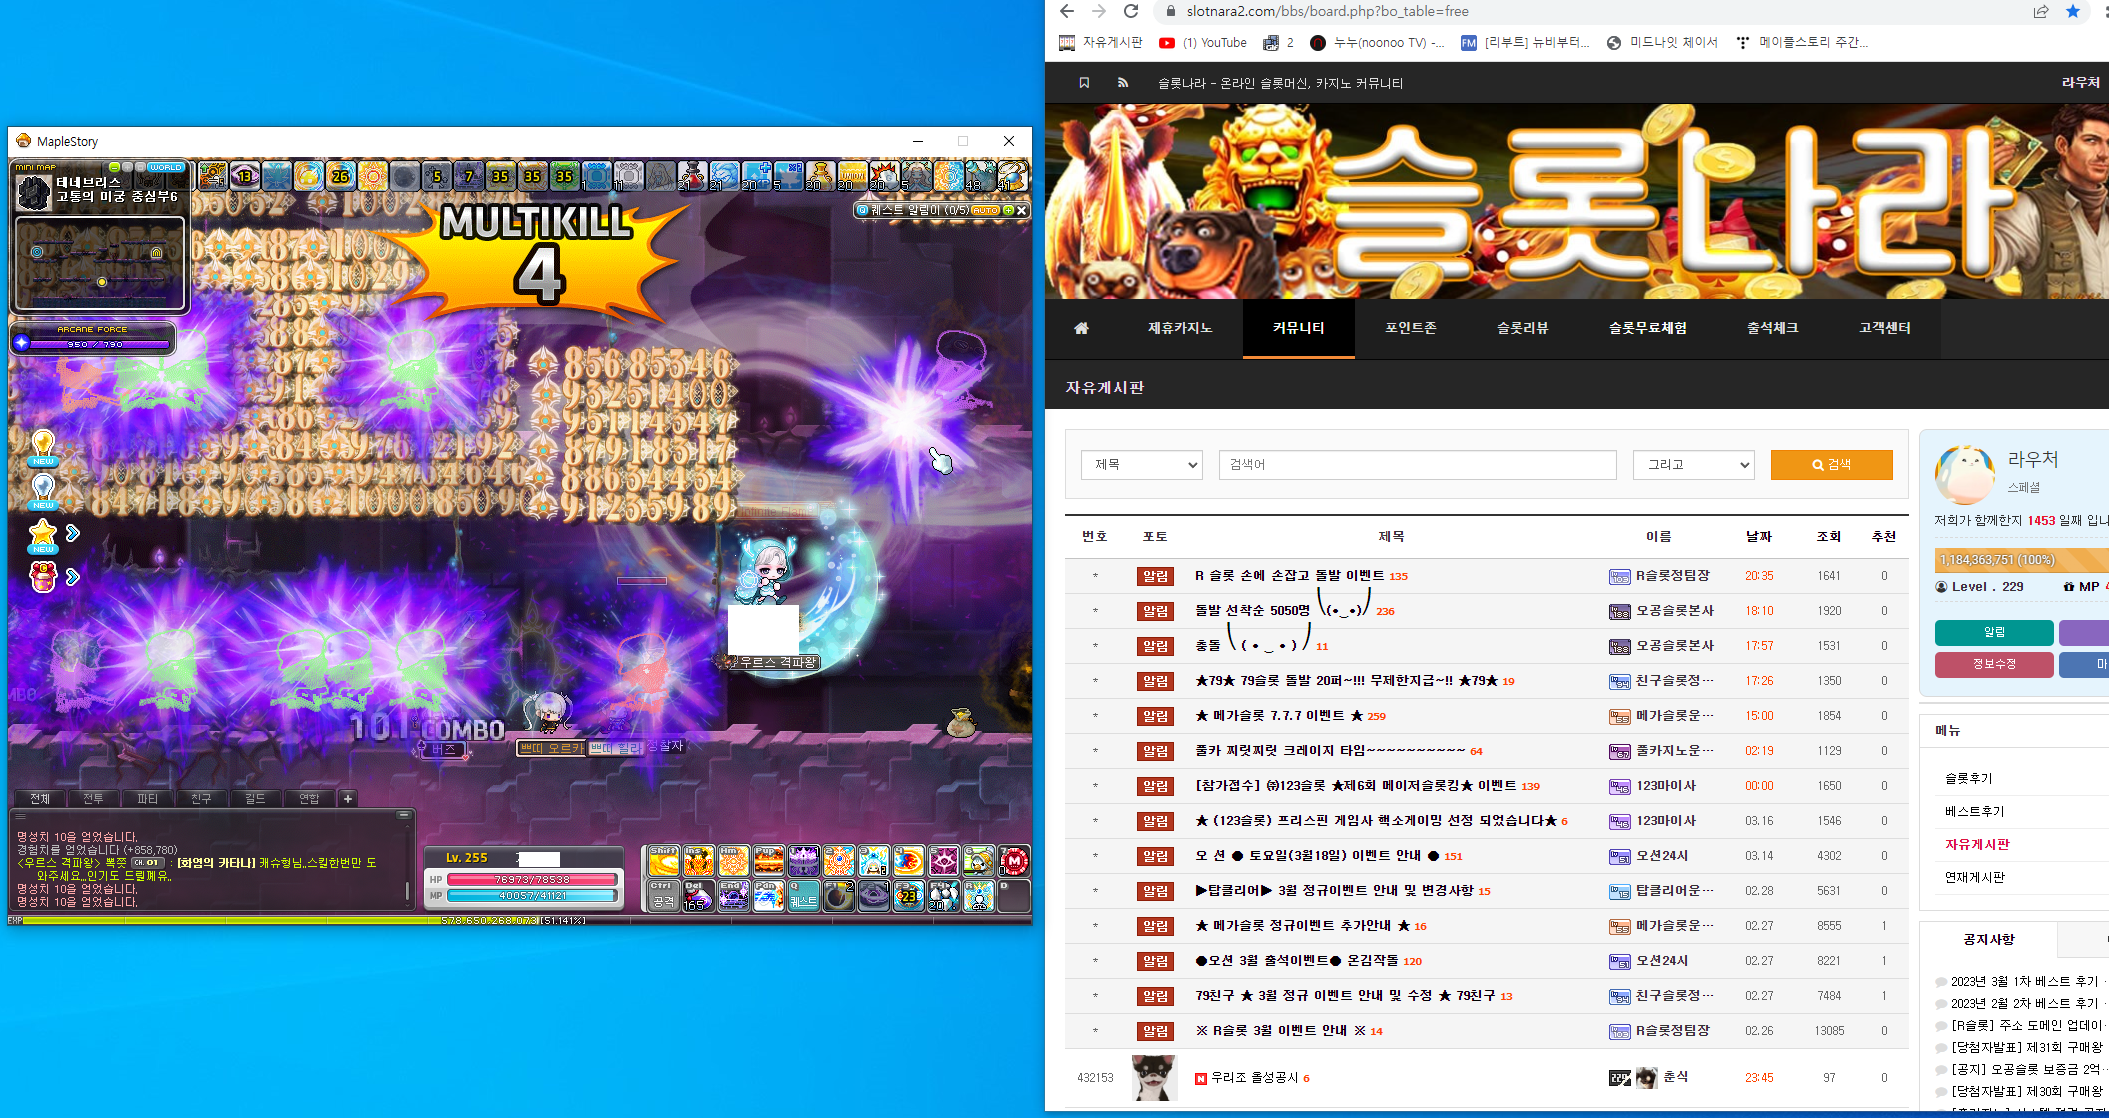Click the red M coin quickslot icon
This screenshot has width=2109, height=1118.
[1013, 860]
